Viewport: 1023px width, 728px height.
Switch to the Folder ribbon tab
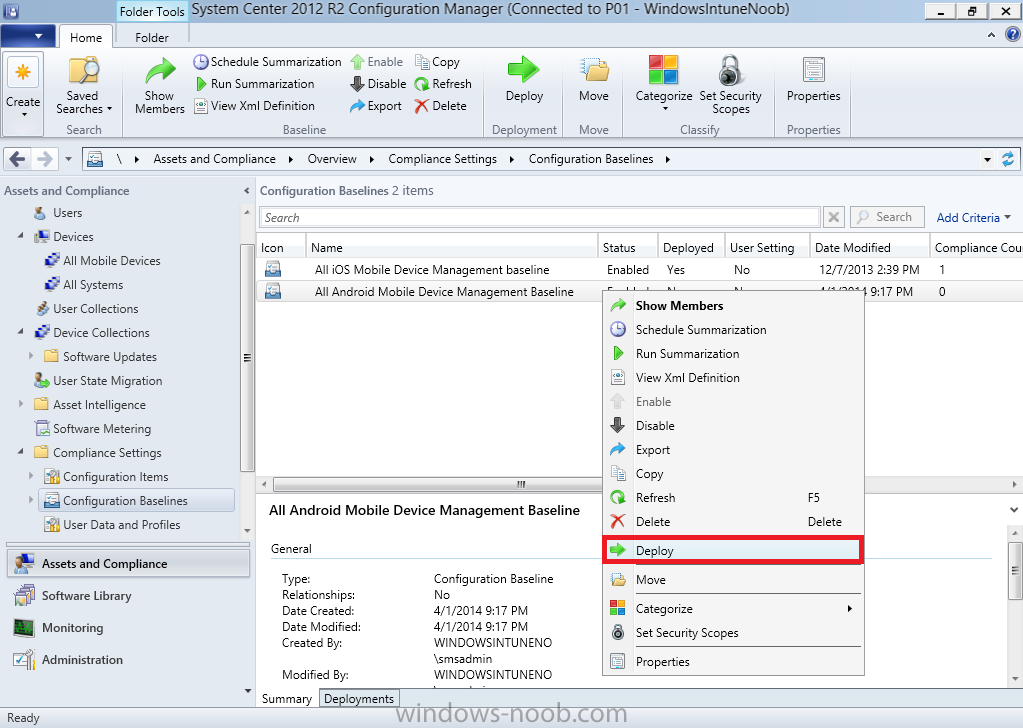point(151,37)
